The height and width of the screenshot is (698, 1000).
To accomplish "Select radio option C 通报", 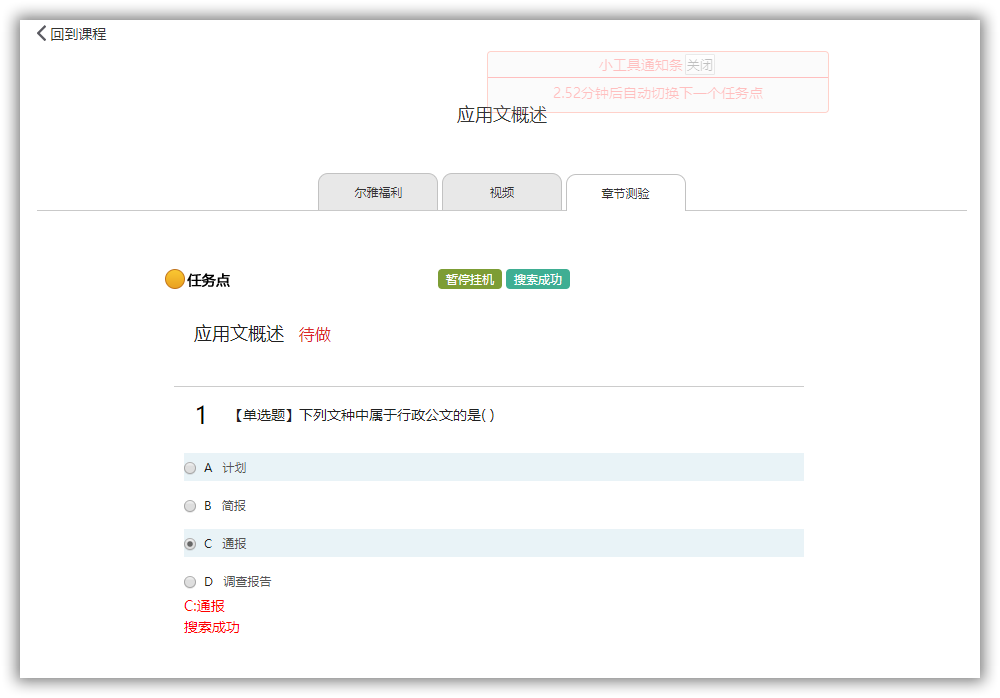I will pyautogui.click(x=190, y=544).
